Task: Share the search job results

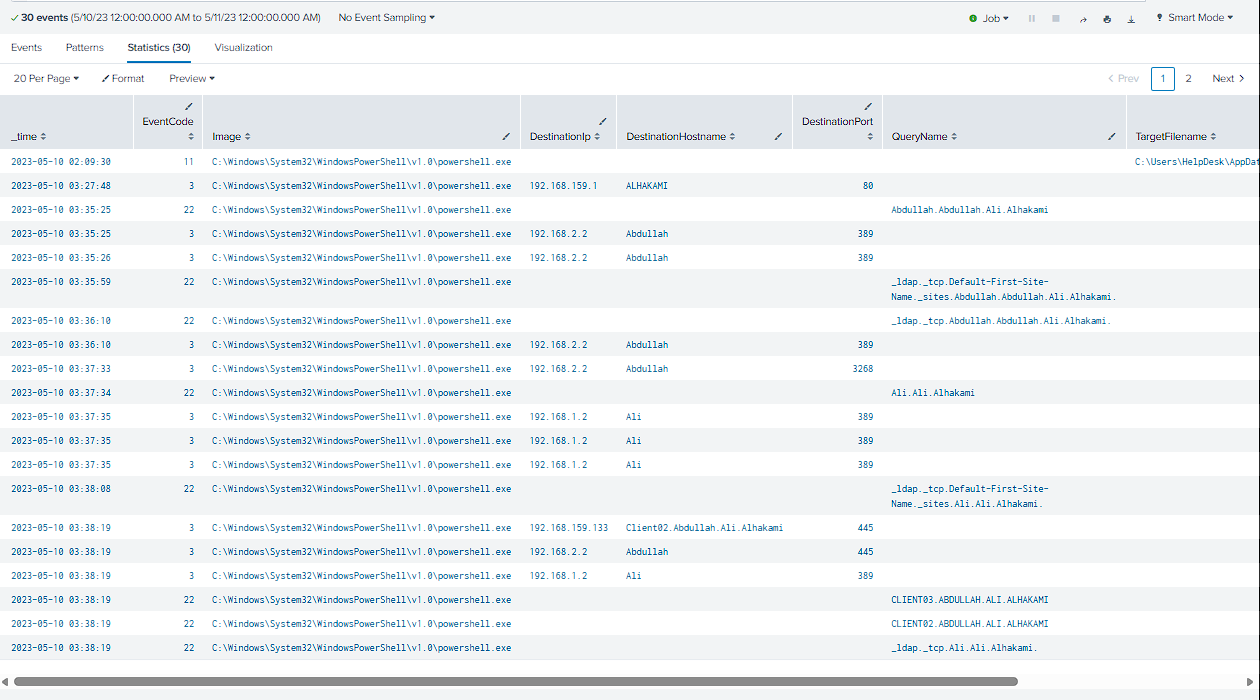Action: point(1083,18)
